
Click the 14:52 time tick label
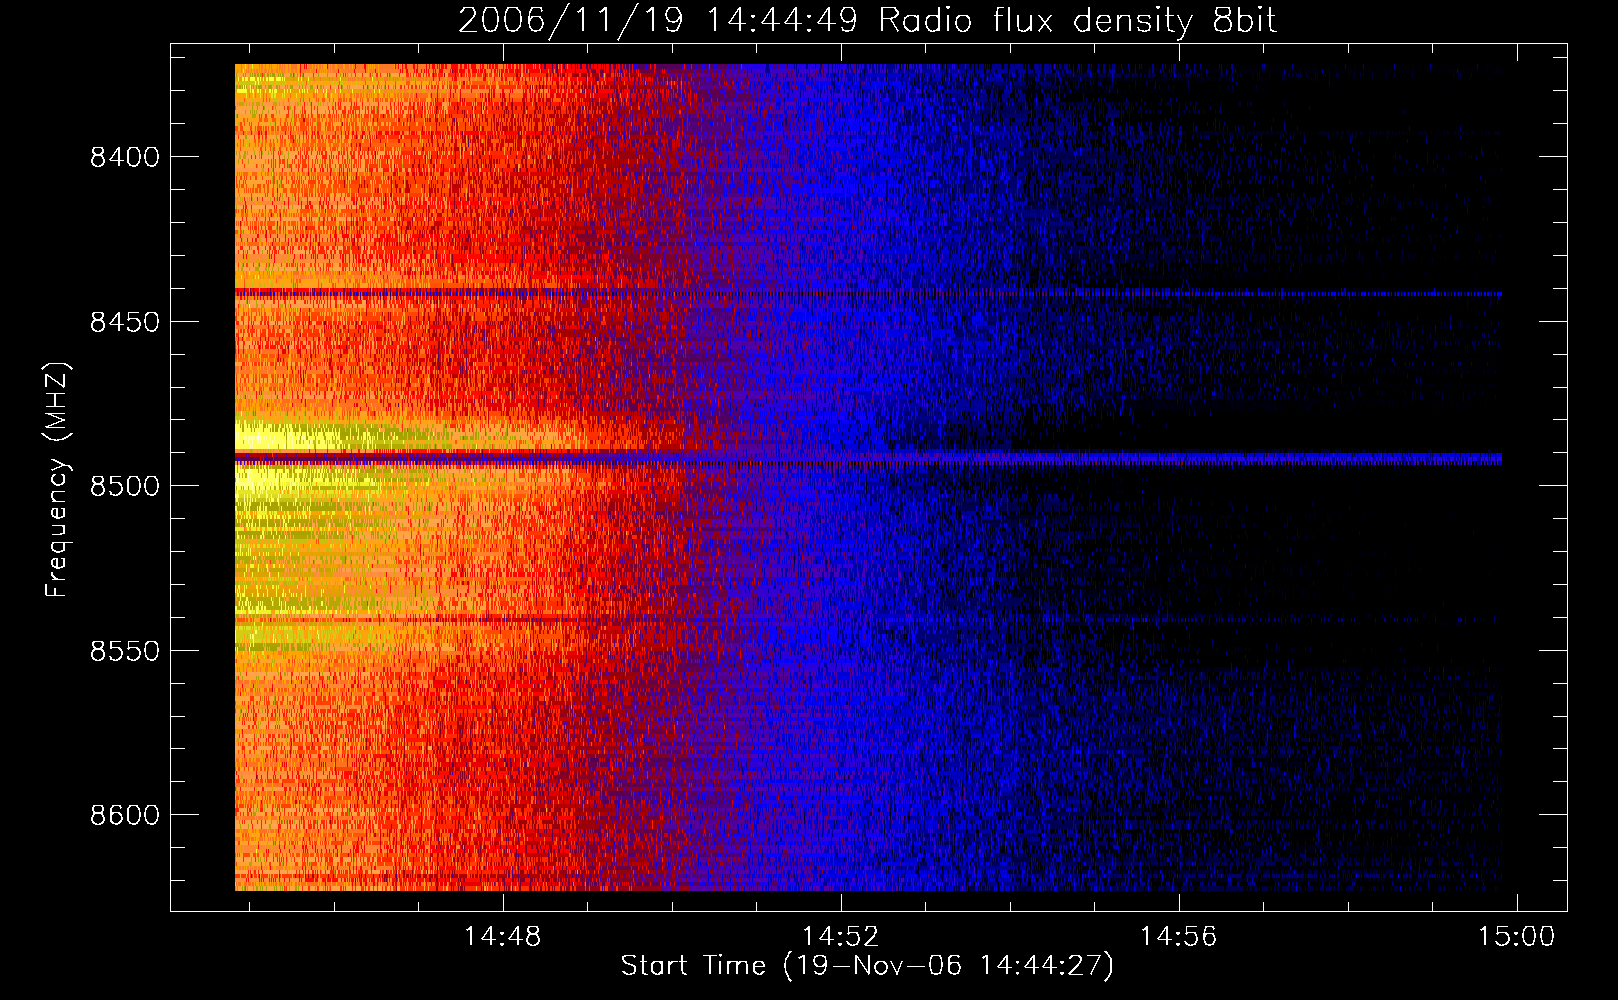(841, 937)
